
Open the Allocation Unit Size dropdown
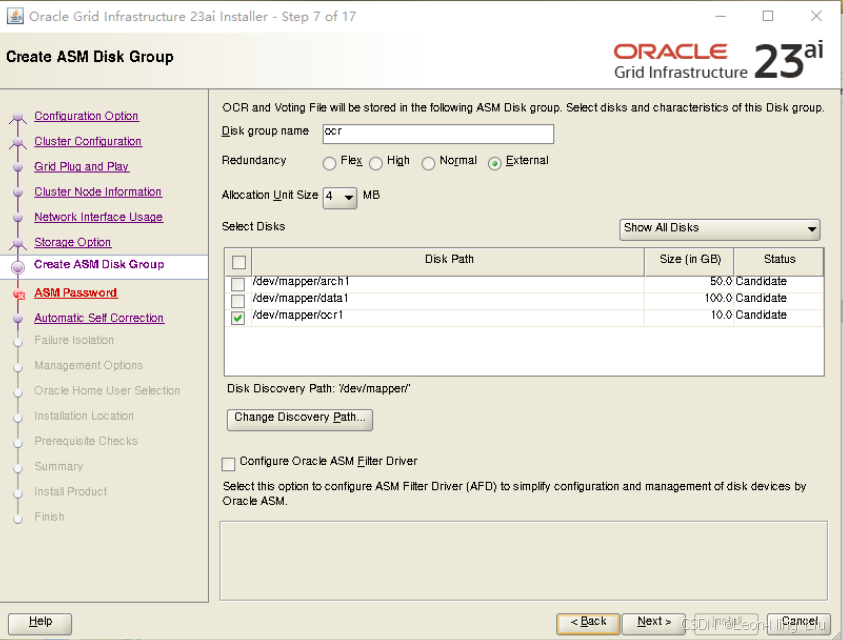[340, 197]
